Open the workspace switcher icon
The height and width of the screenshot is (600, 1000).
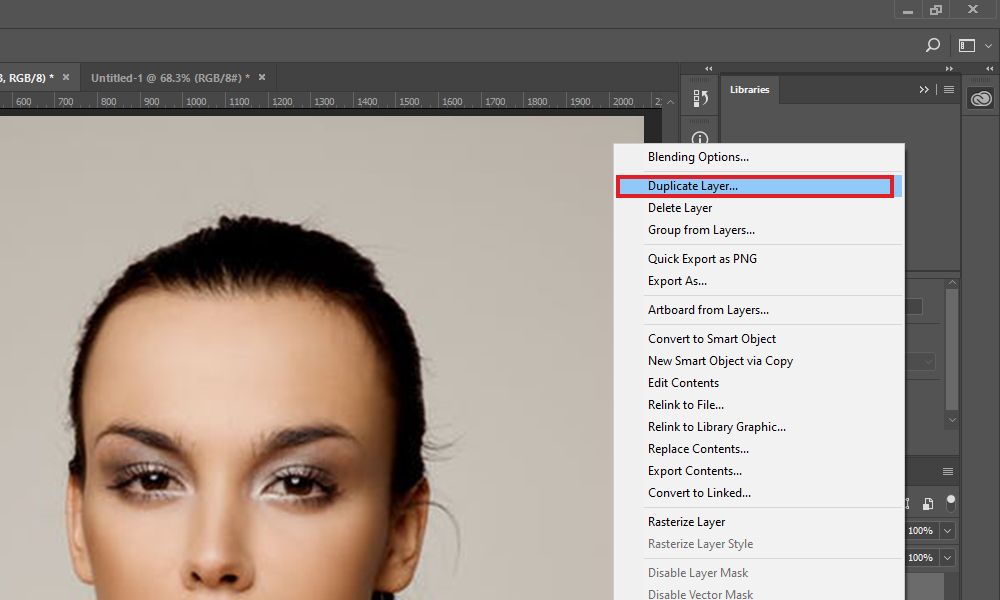(x=967, y=45)
